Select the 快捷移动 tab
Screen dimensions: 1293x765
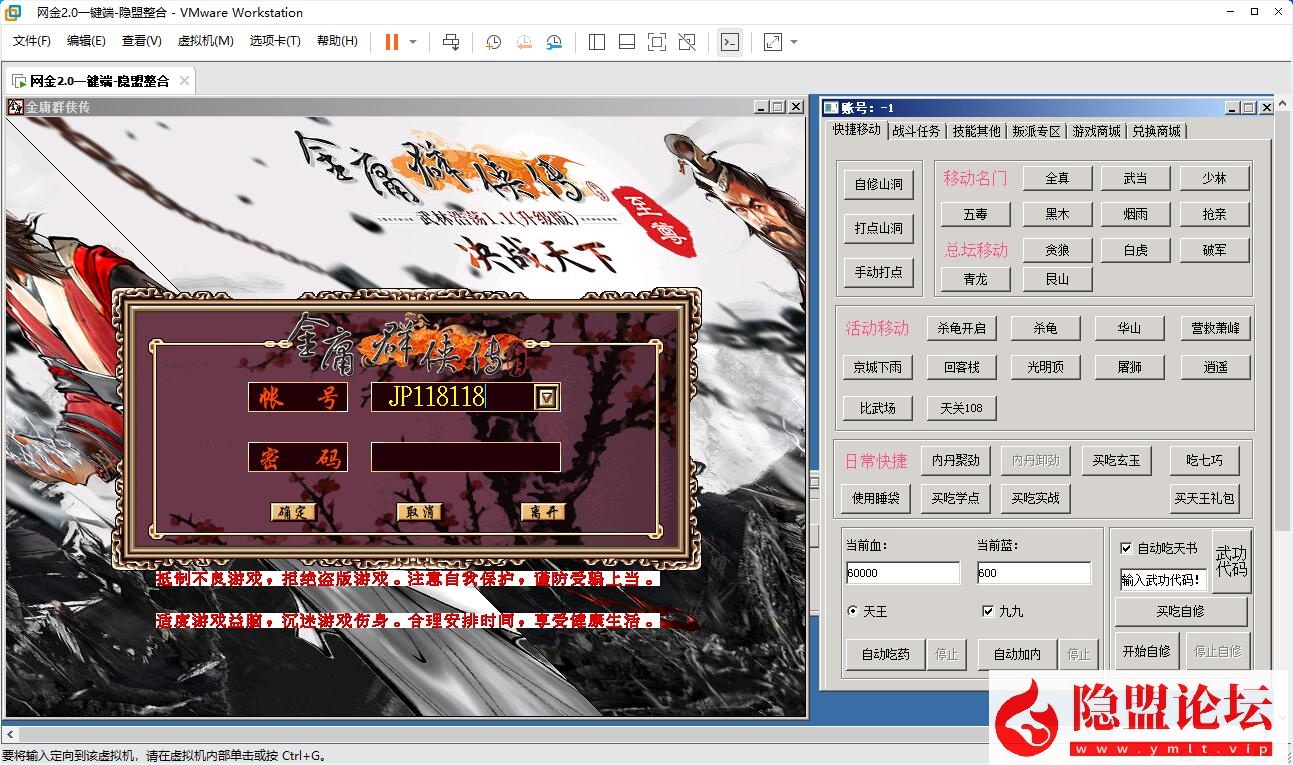pyautogui.click(x=857, y=130)
